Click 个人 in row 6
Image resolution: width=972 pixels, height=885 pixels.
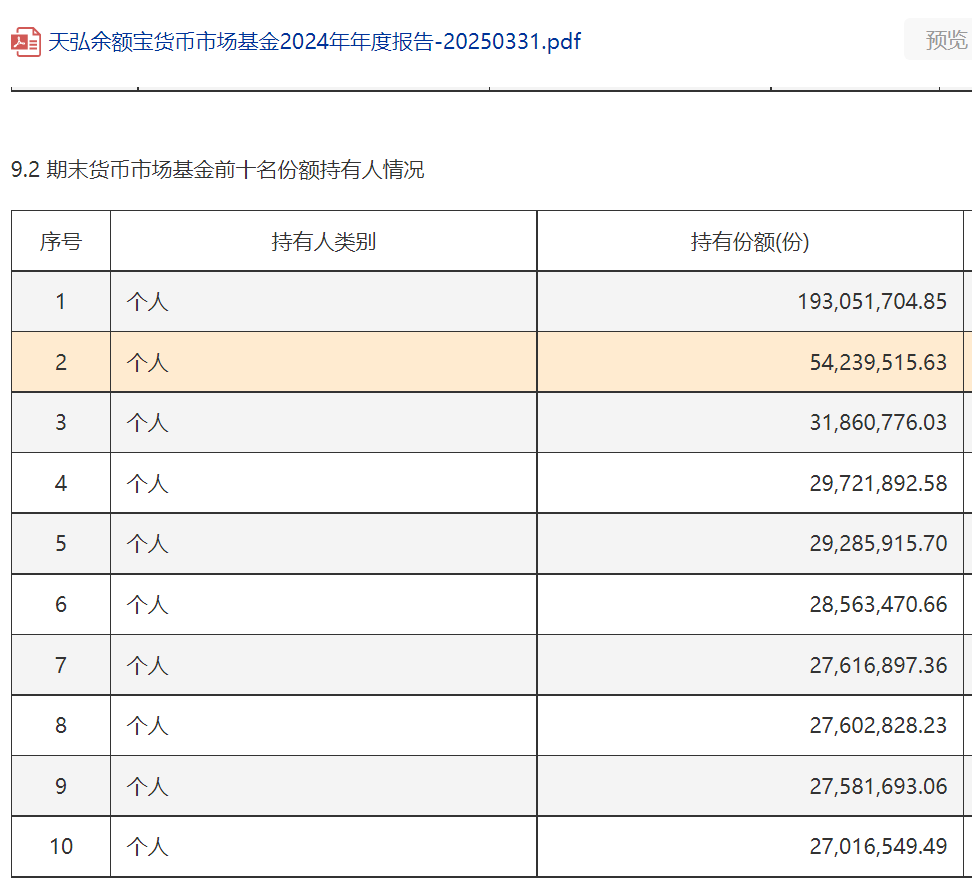tap(148, 604)
